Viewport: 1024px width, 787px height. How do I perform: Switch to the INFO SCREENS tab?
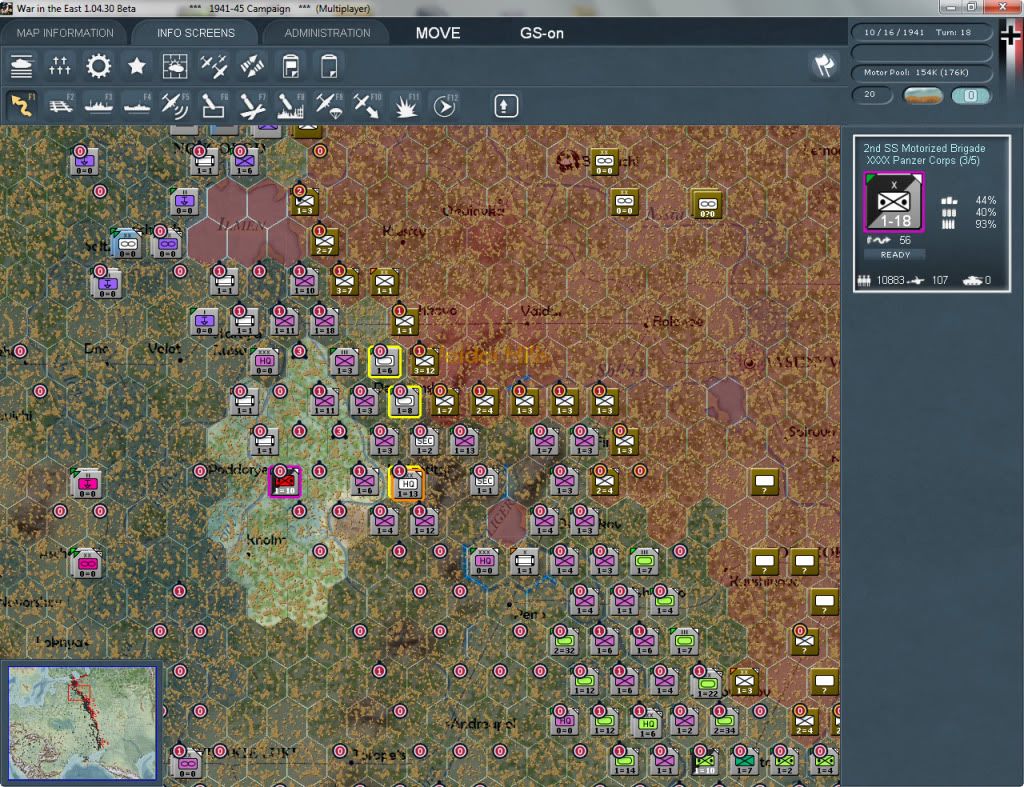click(x=195, y=33)
